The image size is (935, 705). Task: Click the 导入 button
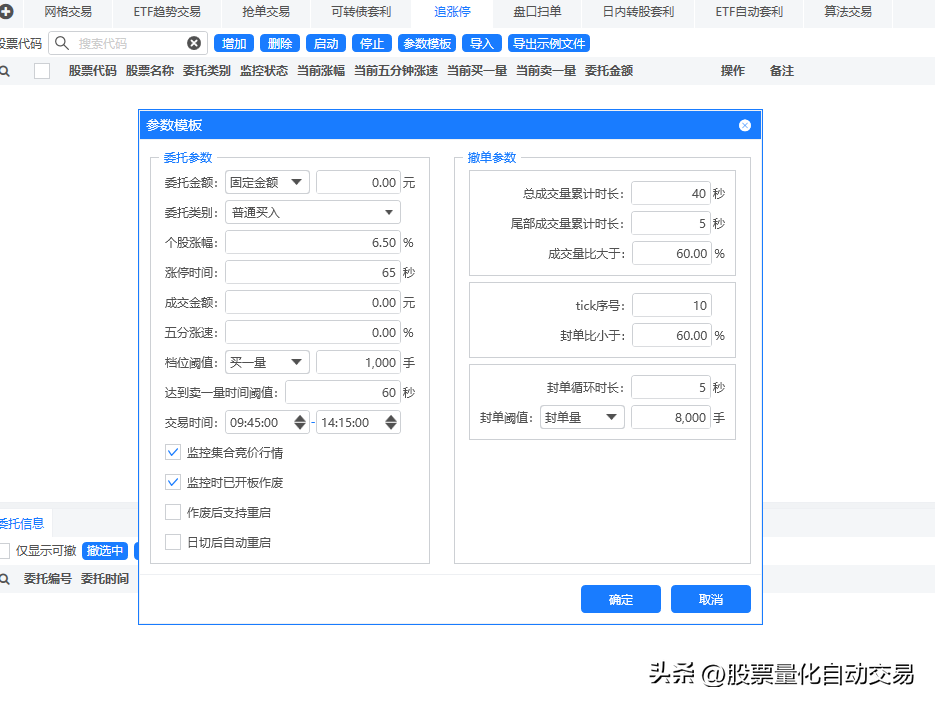click(482, 44)
